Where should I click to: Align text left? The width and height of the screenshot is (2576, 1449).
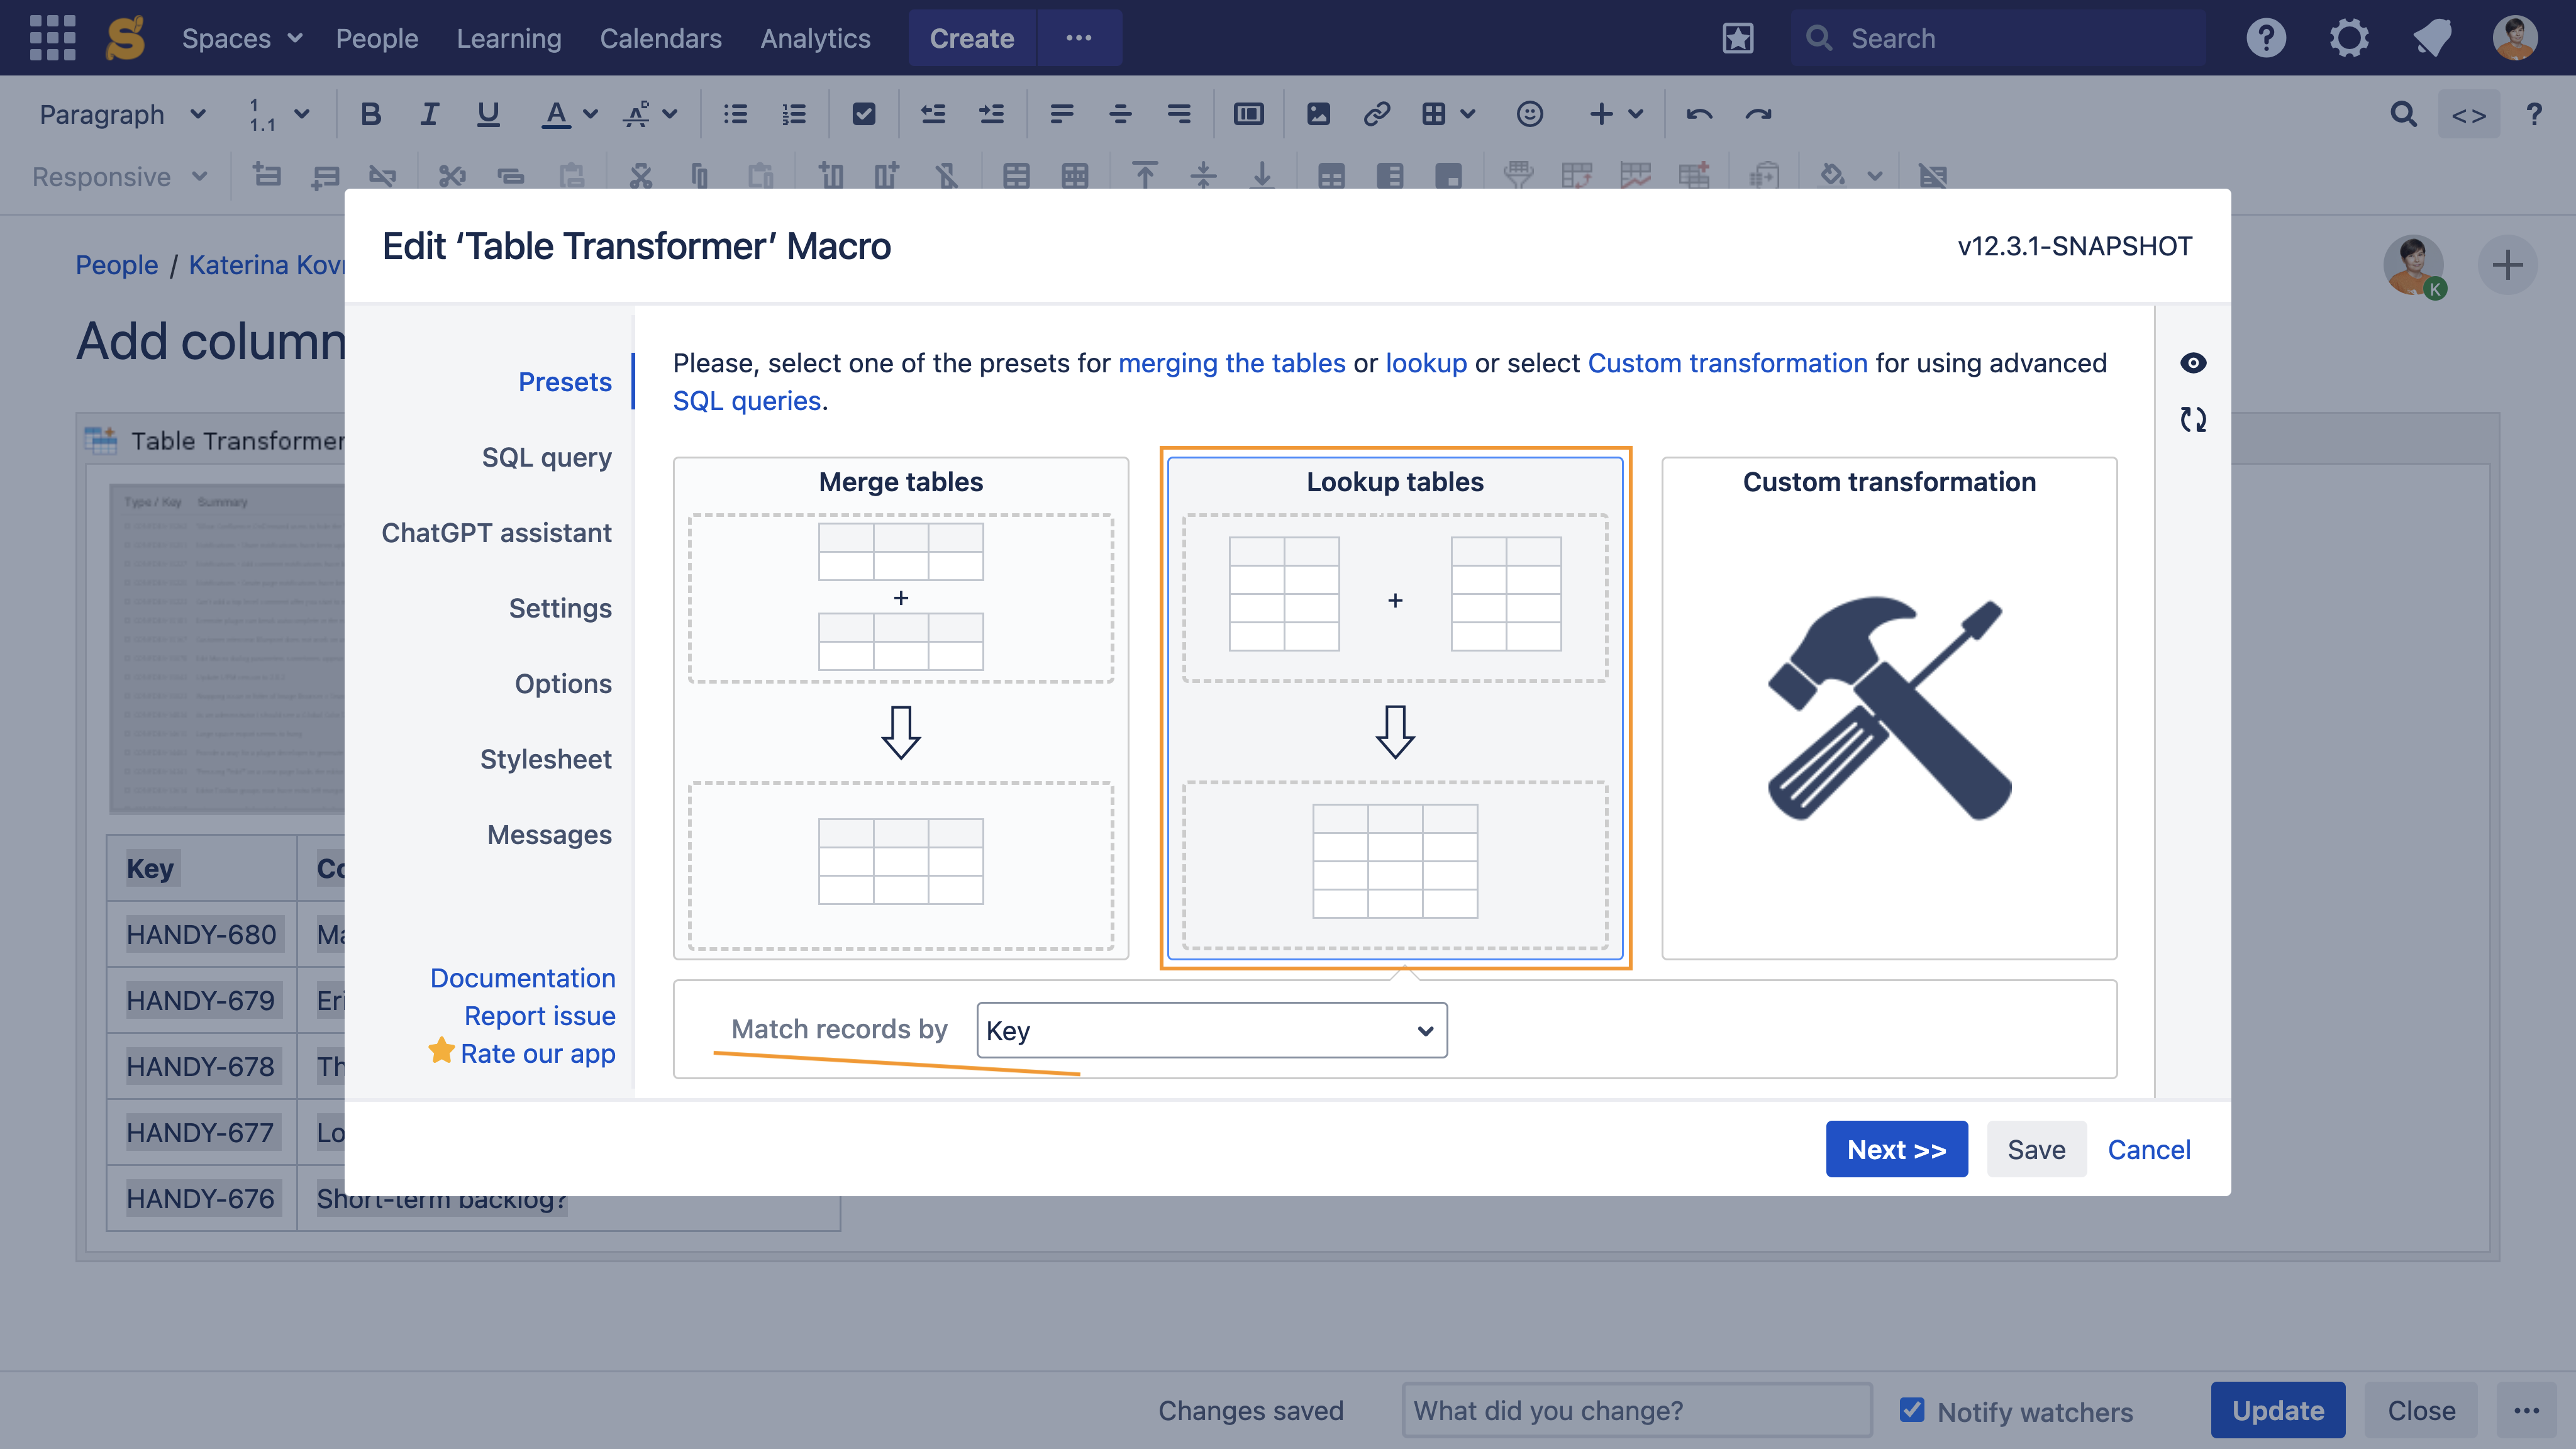click(x=1062, y=114)
